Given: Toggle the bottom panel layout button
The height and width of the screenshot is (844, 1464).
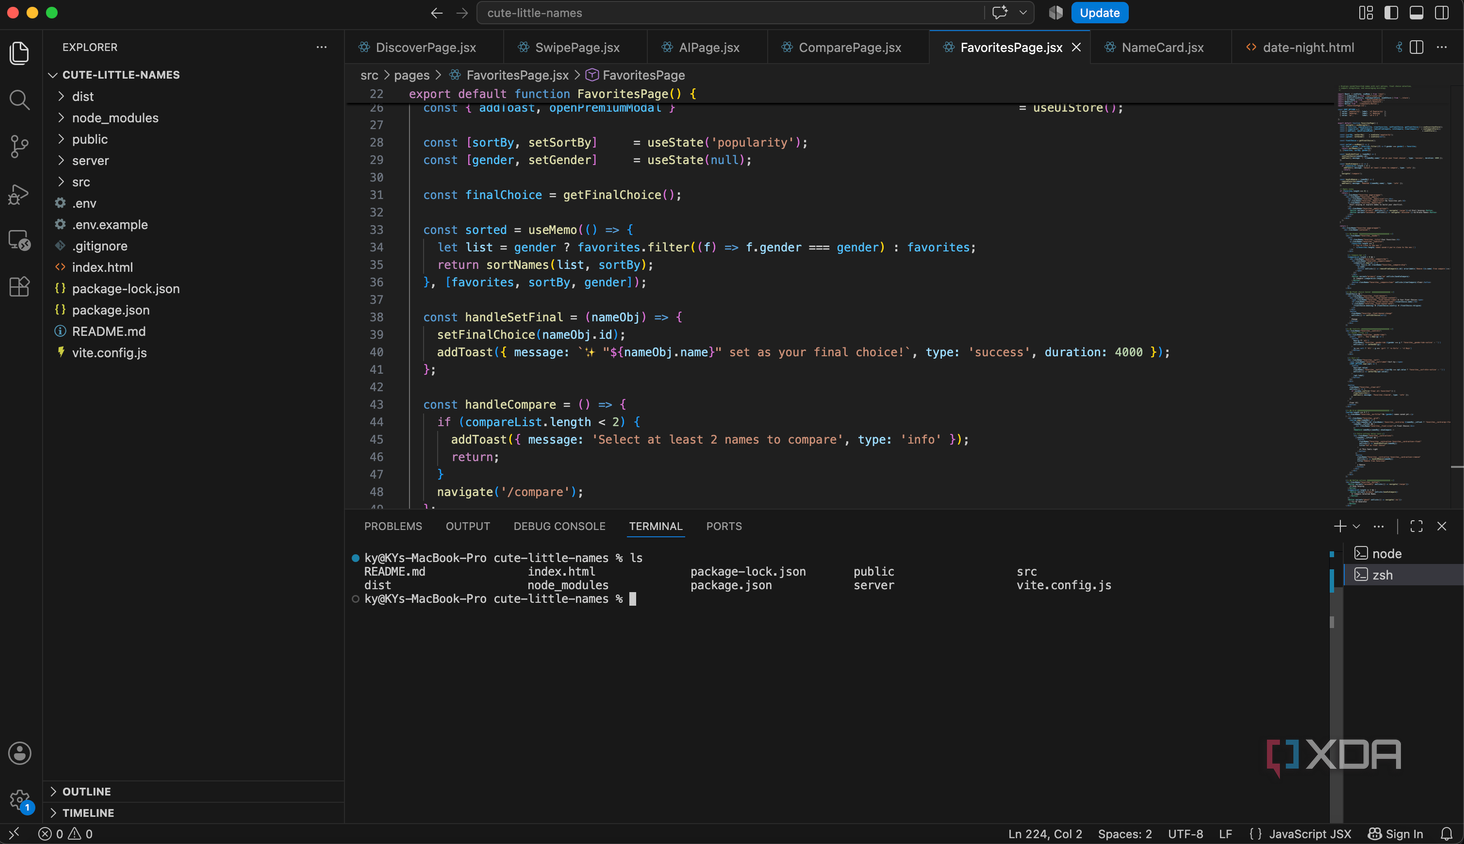Looking at the screenshot, I should 1416,13.
